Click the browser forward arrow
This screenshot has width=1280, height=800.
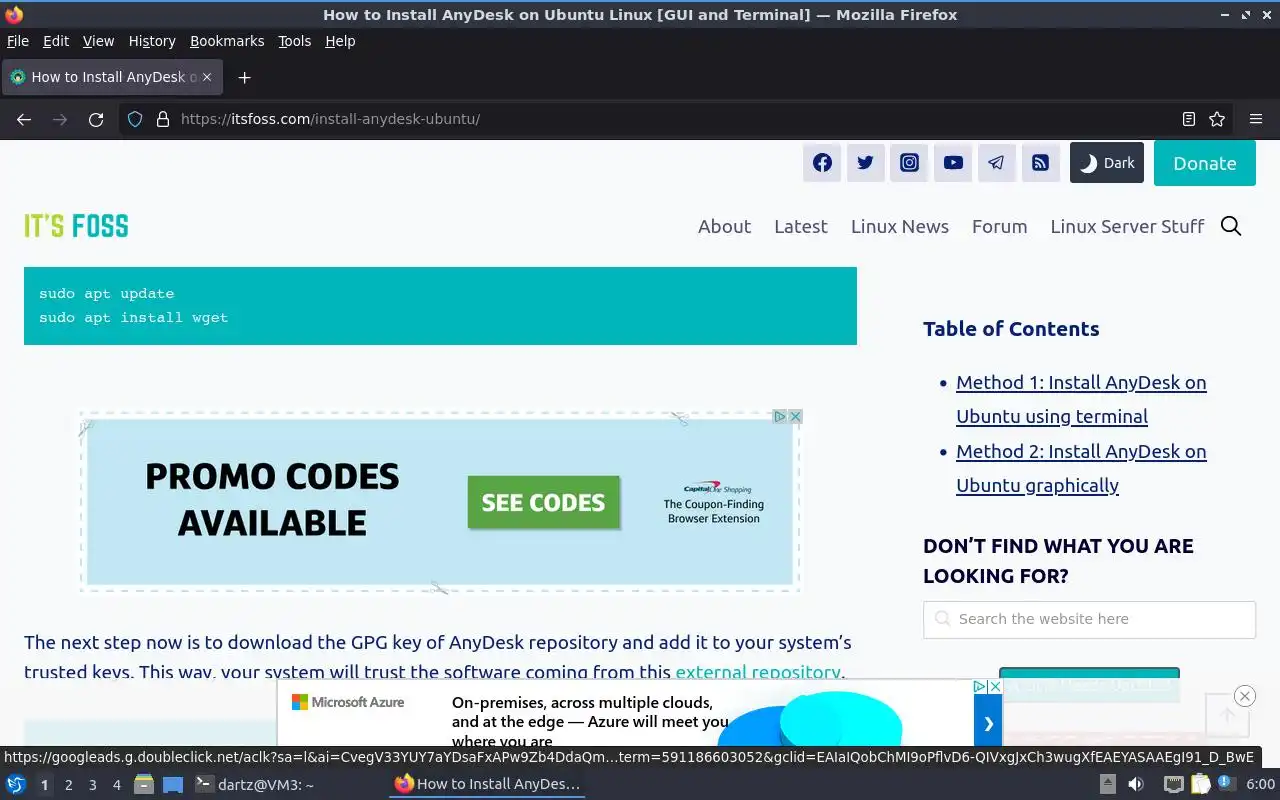coord(60,119)
